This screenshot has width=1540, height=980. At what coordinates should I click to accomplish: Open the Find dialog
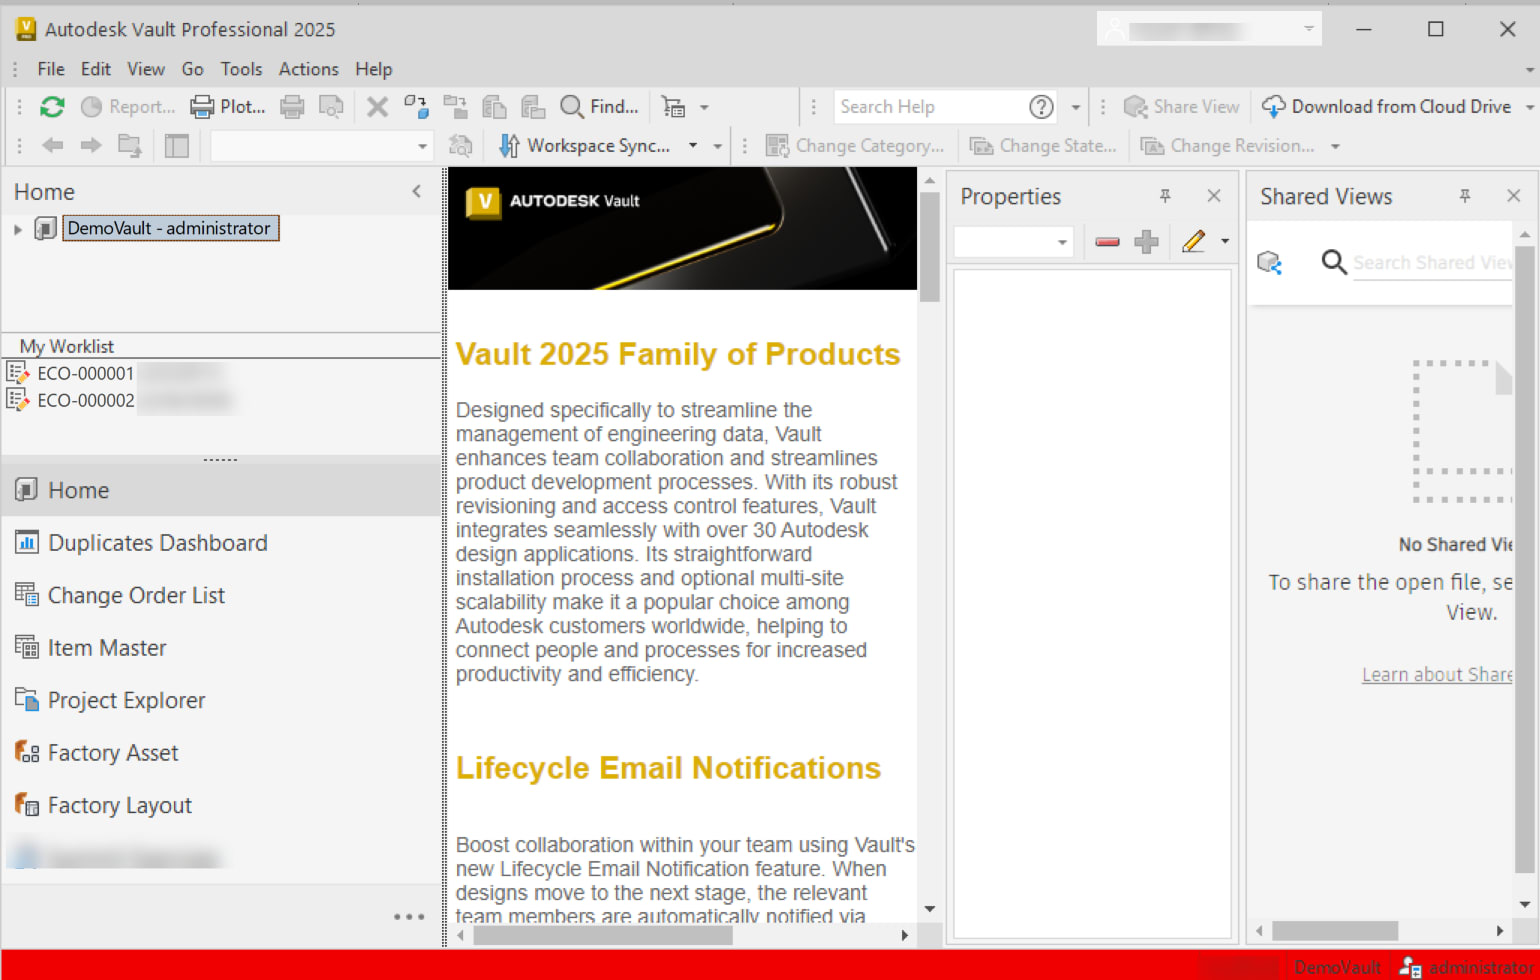(600, 107)
